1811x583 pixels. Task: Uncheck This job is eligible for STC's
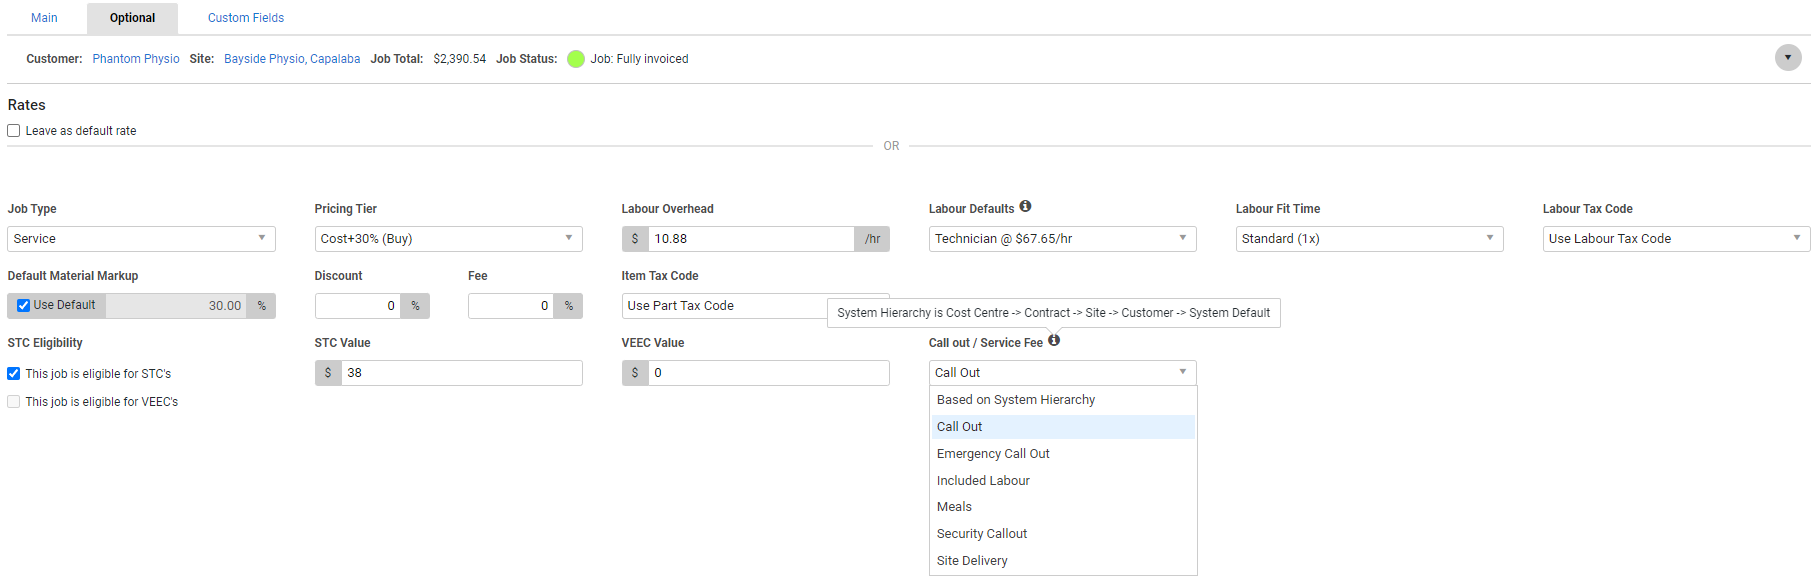click(x=14, y=374)
